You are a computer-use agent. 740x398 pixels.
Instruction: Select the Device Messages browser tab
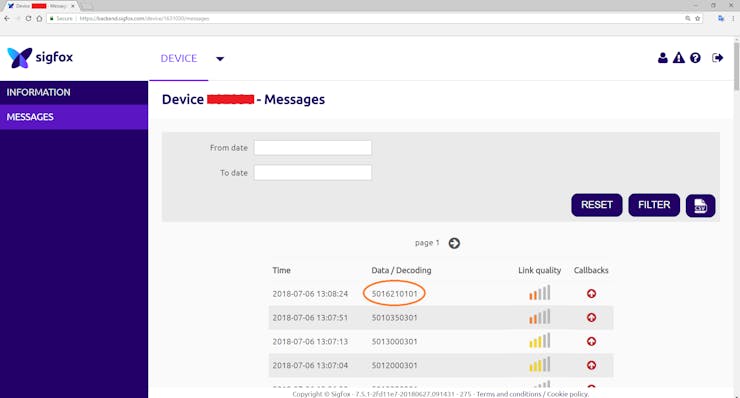coord(42,6)
